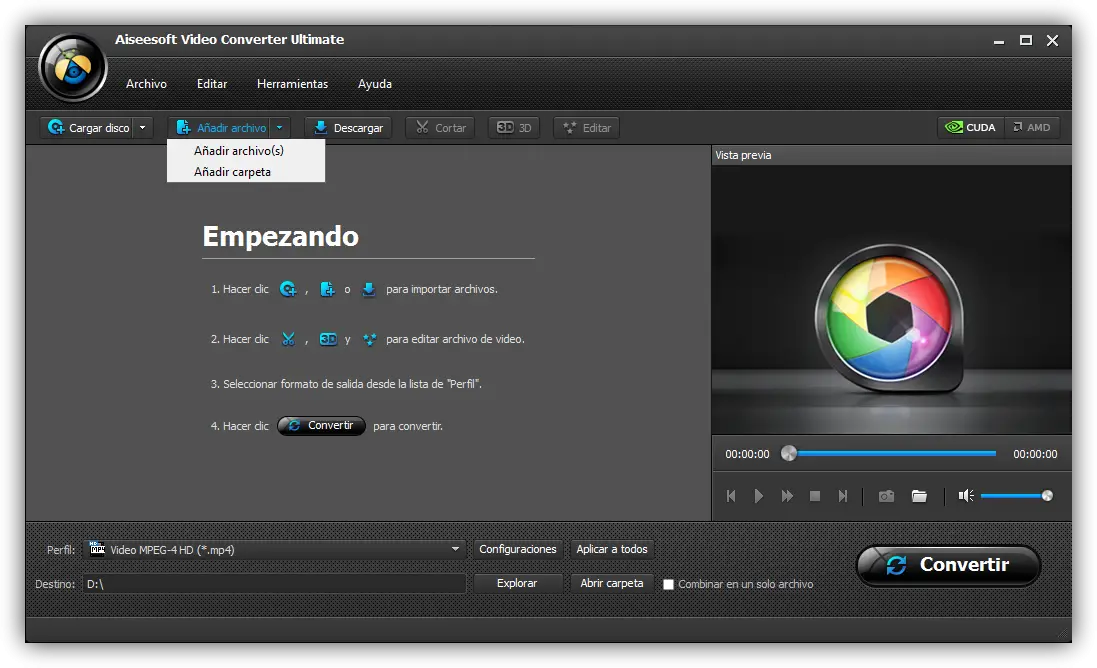Click the total time 00:00:00 on right
The image size is (1097, 668).
[x=1035, y=454]
